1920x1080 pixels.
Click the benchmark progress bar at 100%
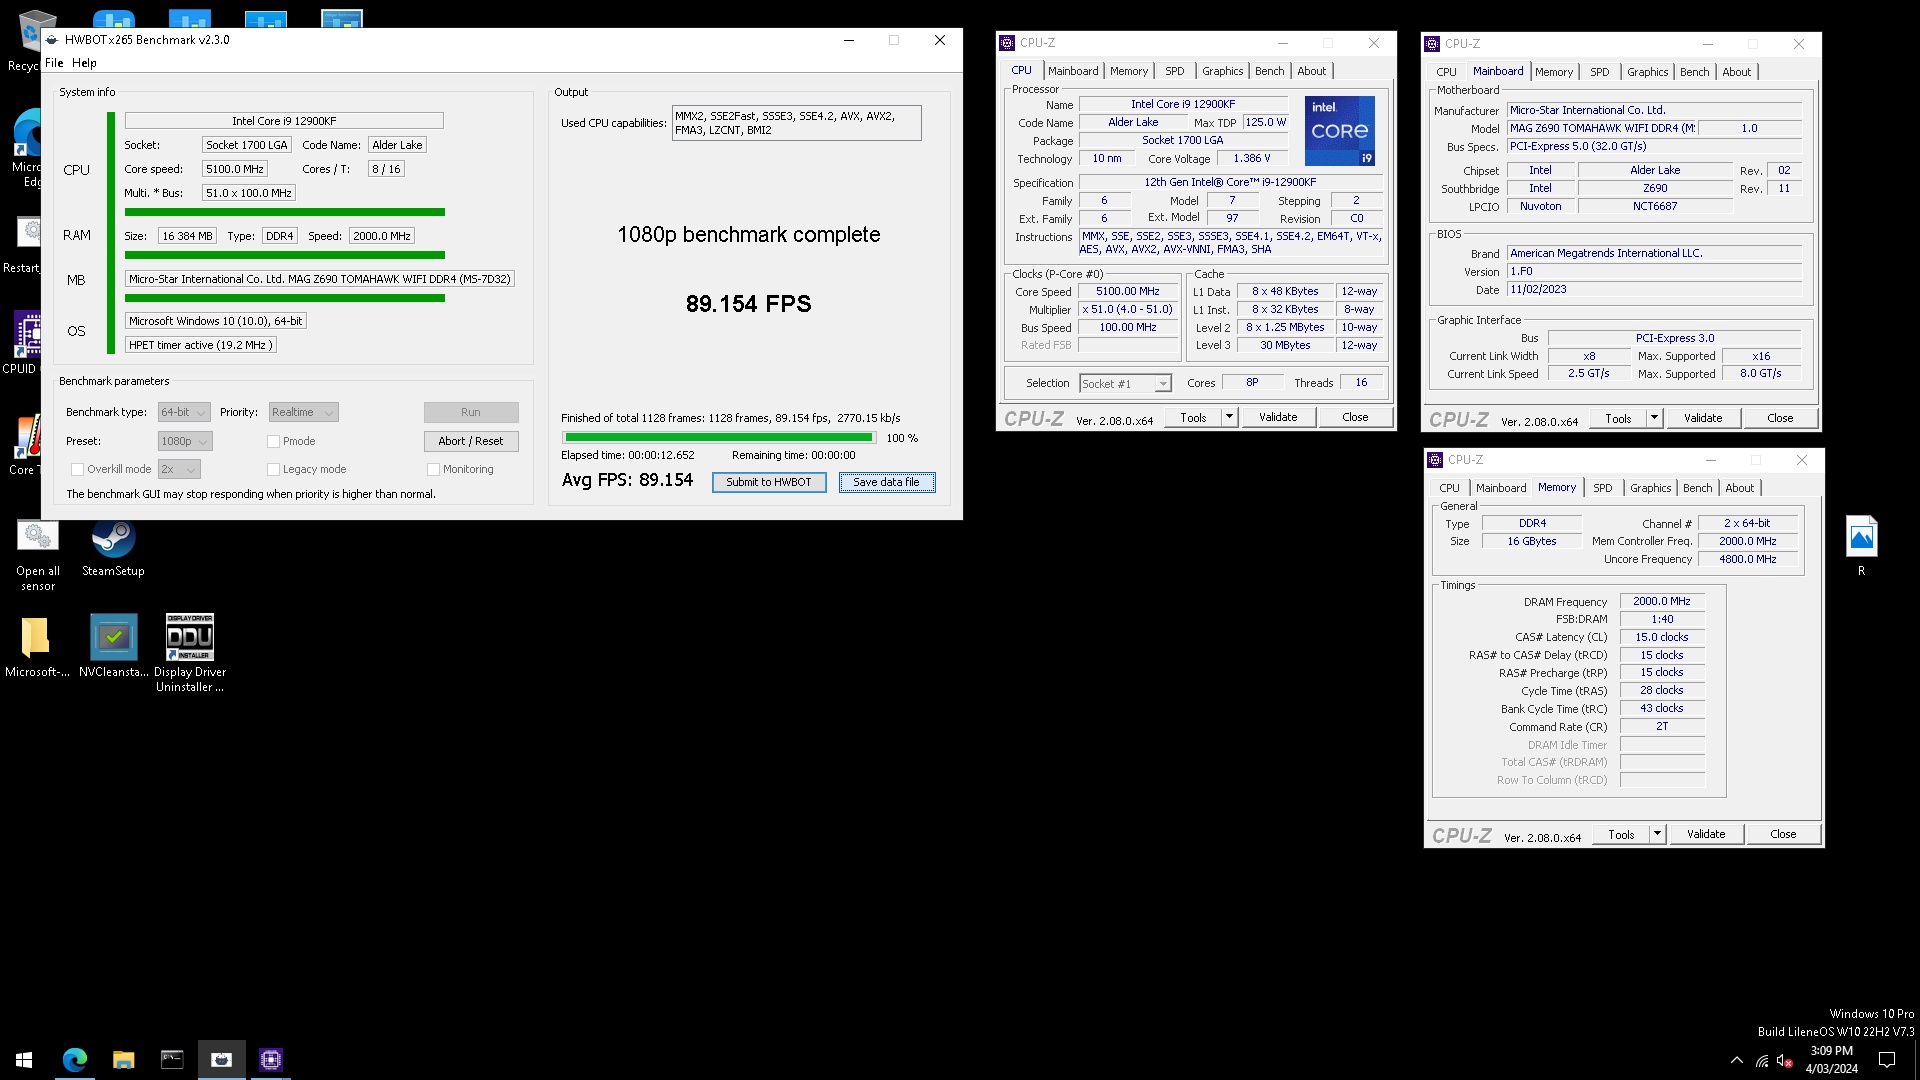719,437
